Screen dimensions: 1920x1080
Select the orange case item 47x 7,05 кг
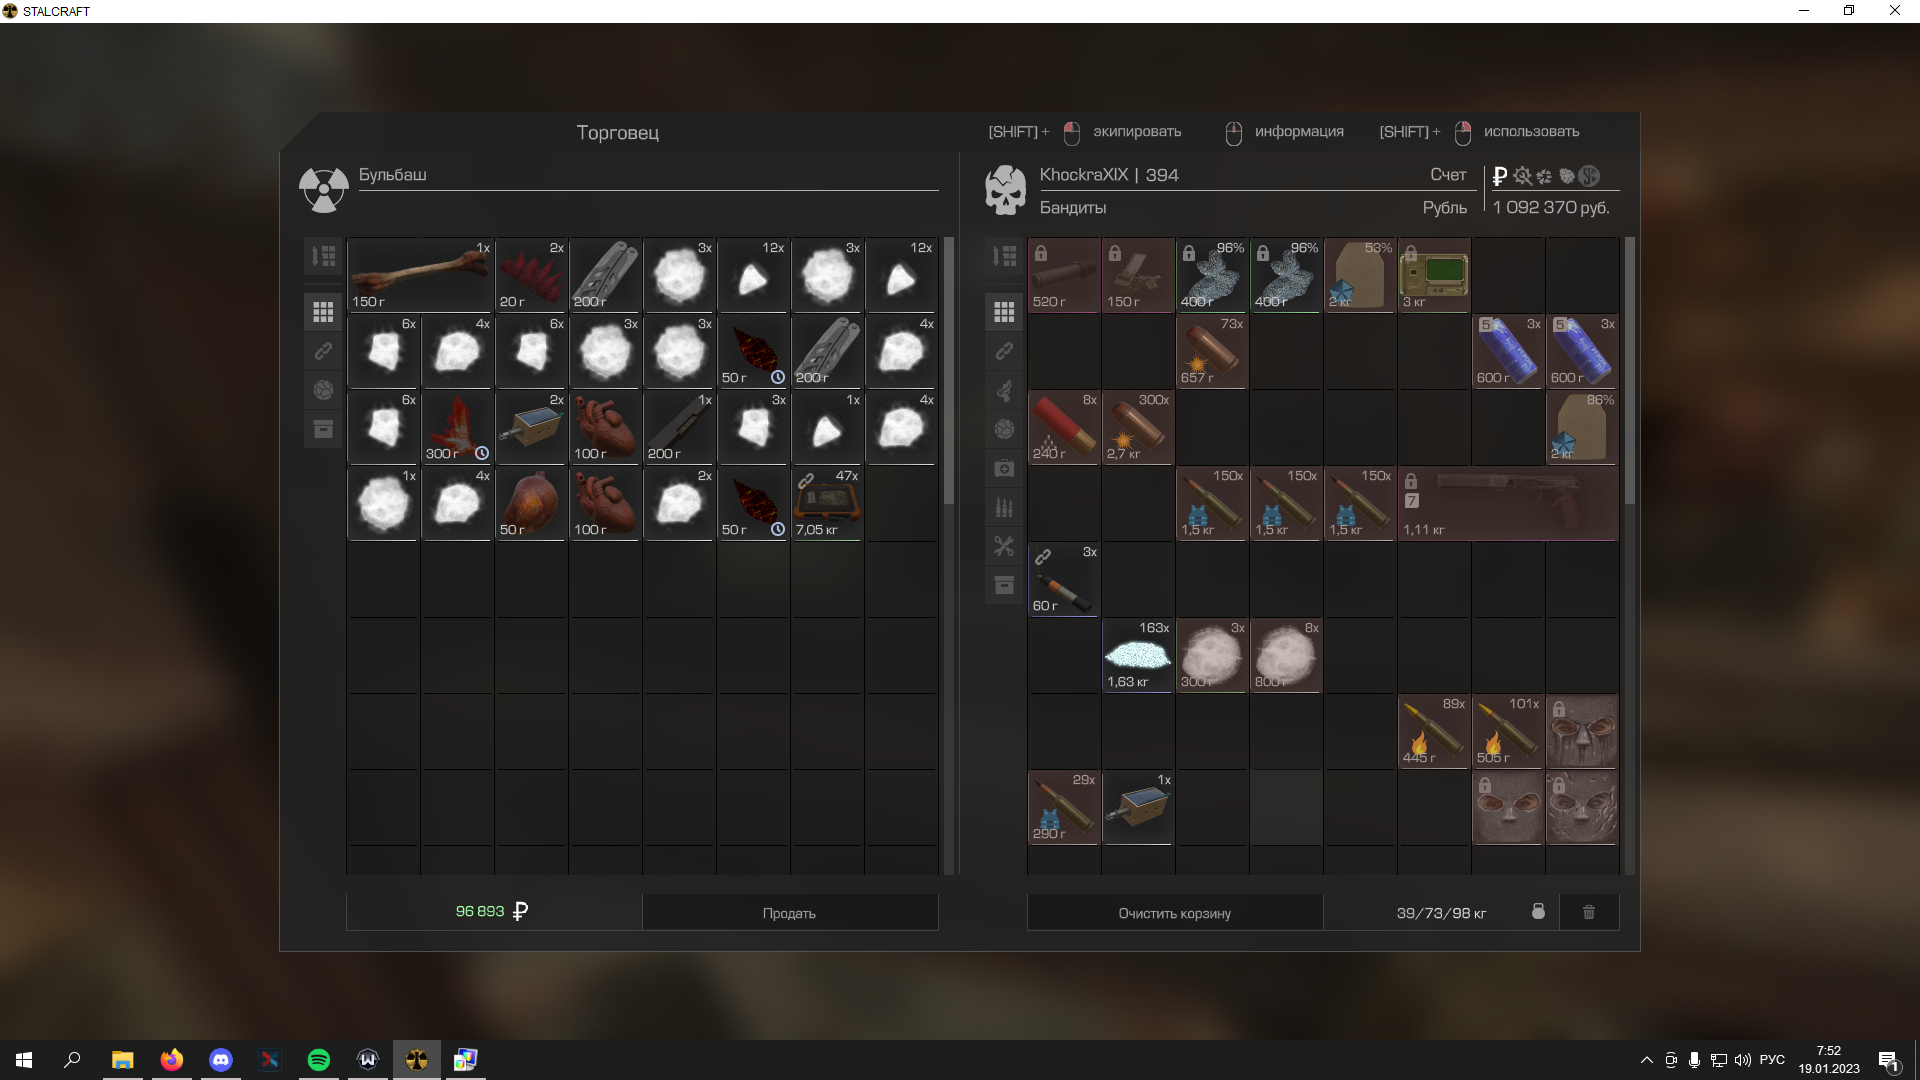coord(827,503)
